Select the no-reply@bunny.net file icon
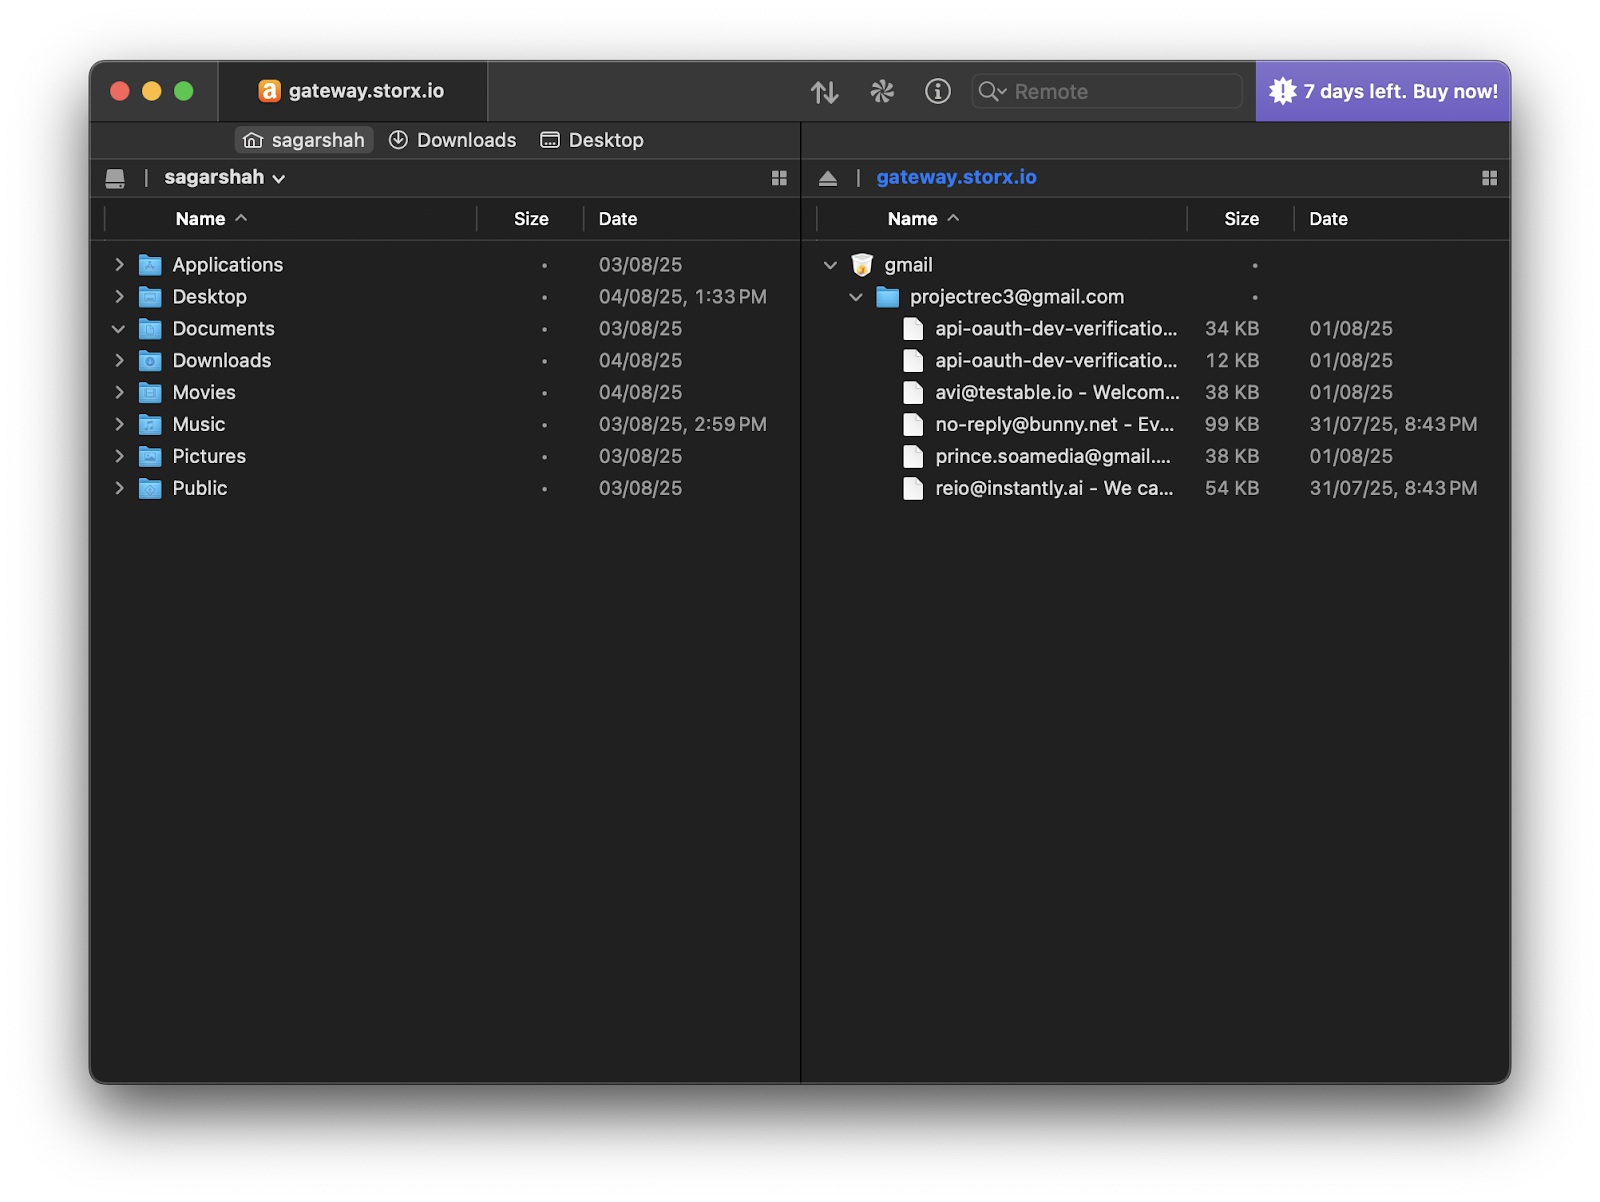1600x1202 pixels. [913, 425]
